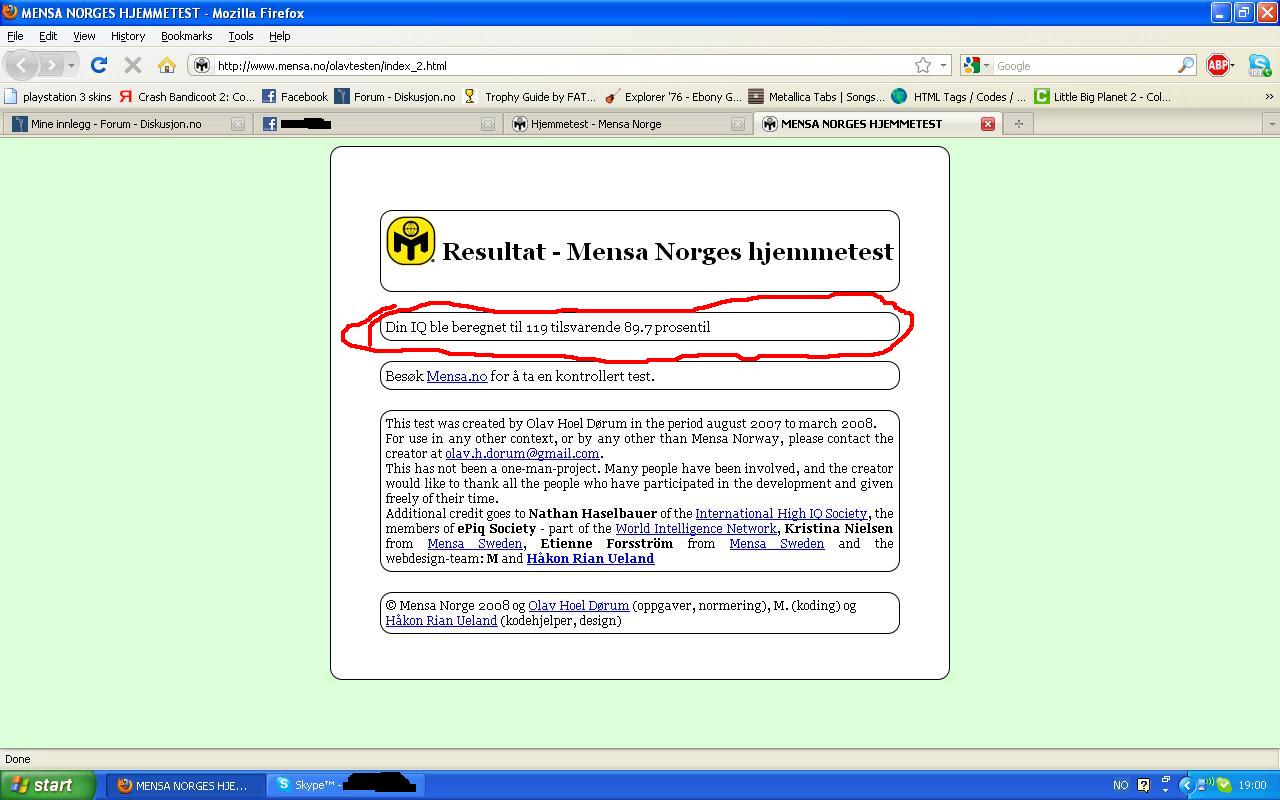
Task: Open HTML Tags / Codes bookmark
Action: click(x=958, y=97)
